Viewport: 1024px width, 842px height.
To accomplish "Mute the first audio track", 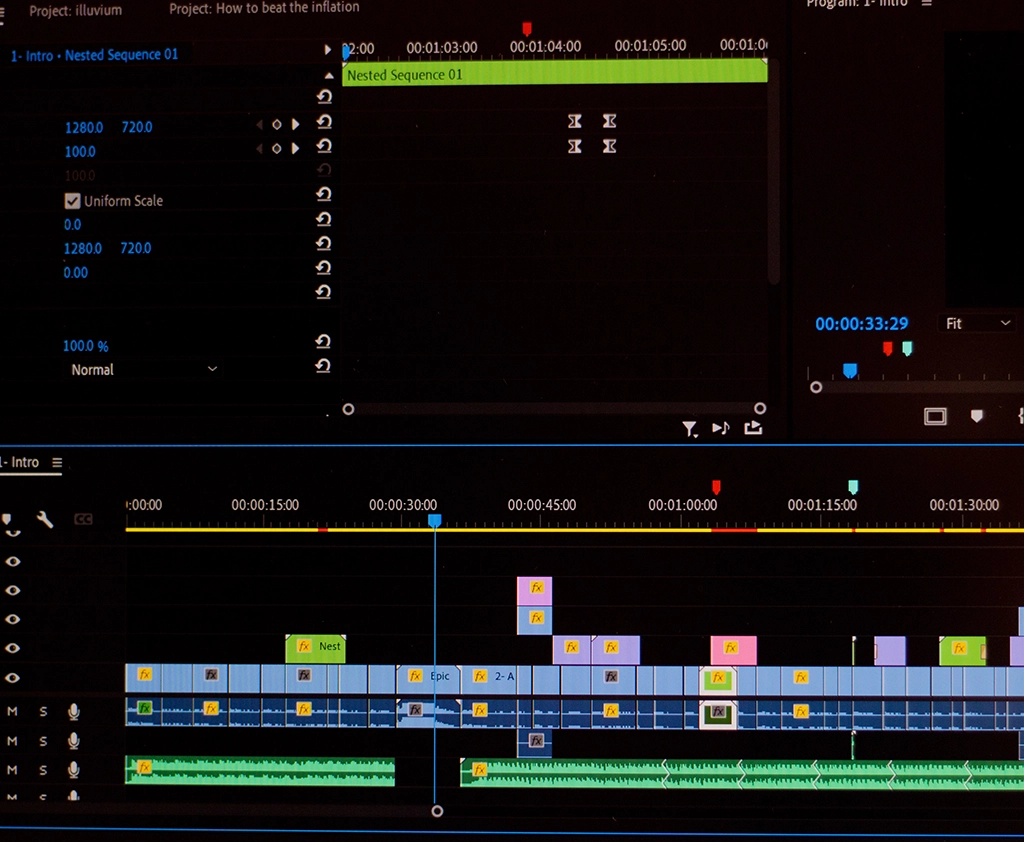I will point(13,711).
